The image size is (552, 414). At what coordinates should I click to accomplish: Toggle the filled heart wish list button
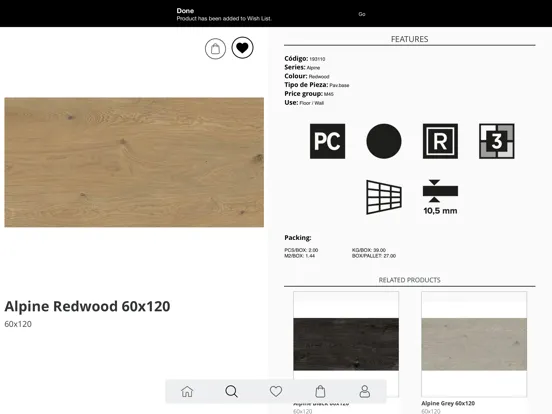click(242, 48)
